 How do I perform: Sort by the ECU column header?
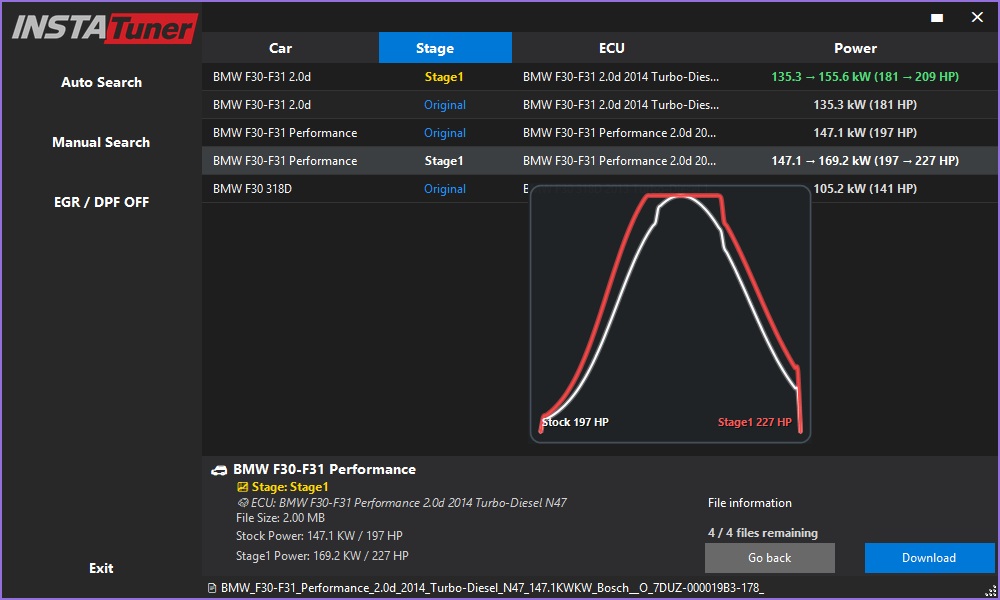611,48
